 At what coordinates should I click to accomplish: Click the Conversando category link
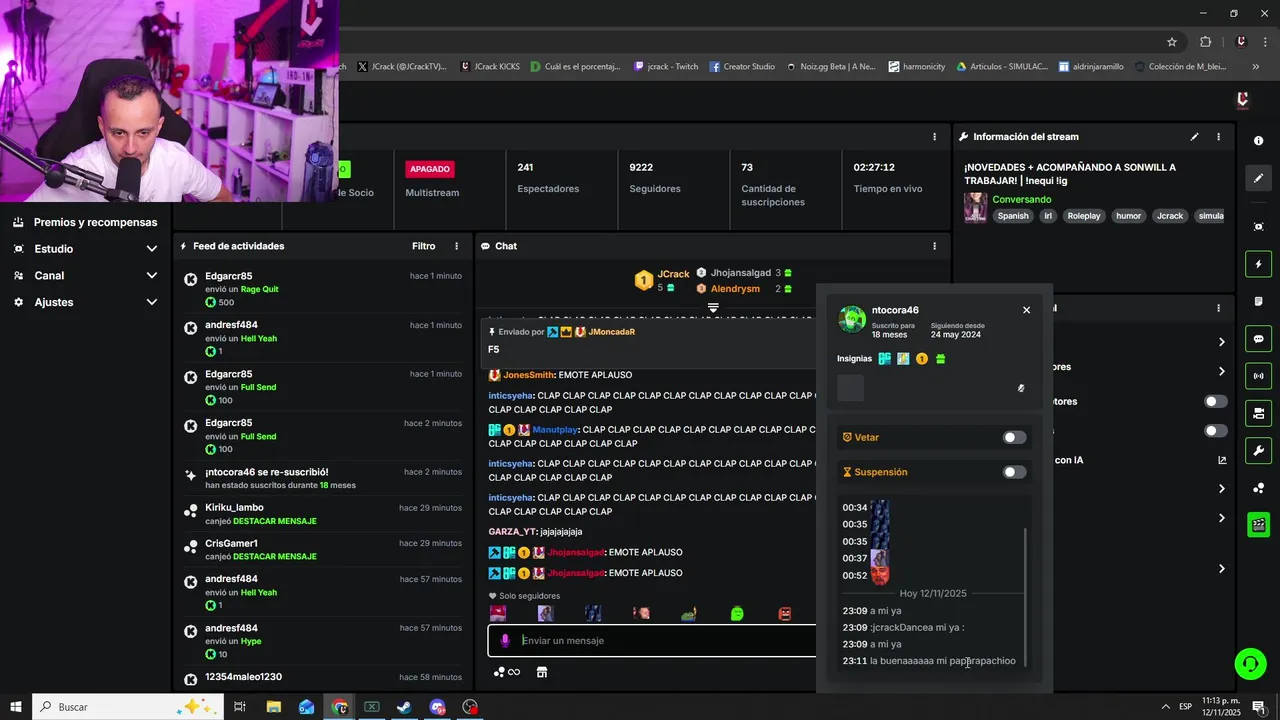(x=1021, y=199)
